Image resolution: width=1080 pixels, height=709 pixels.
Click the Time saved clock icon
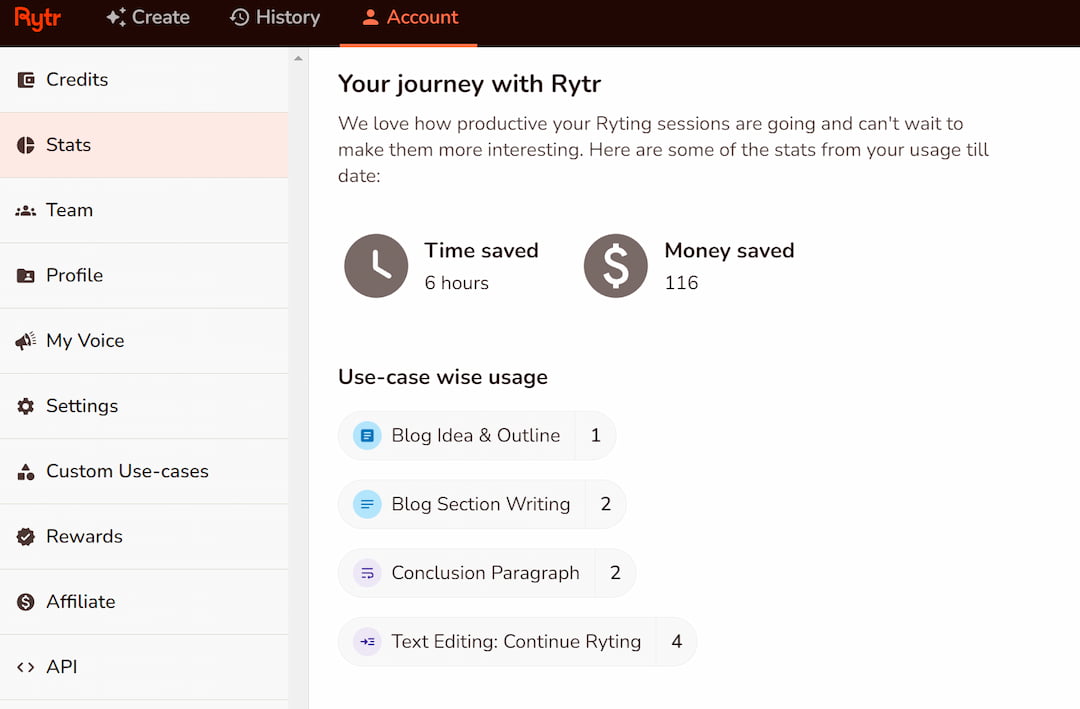pos(376,266)
